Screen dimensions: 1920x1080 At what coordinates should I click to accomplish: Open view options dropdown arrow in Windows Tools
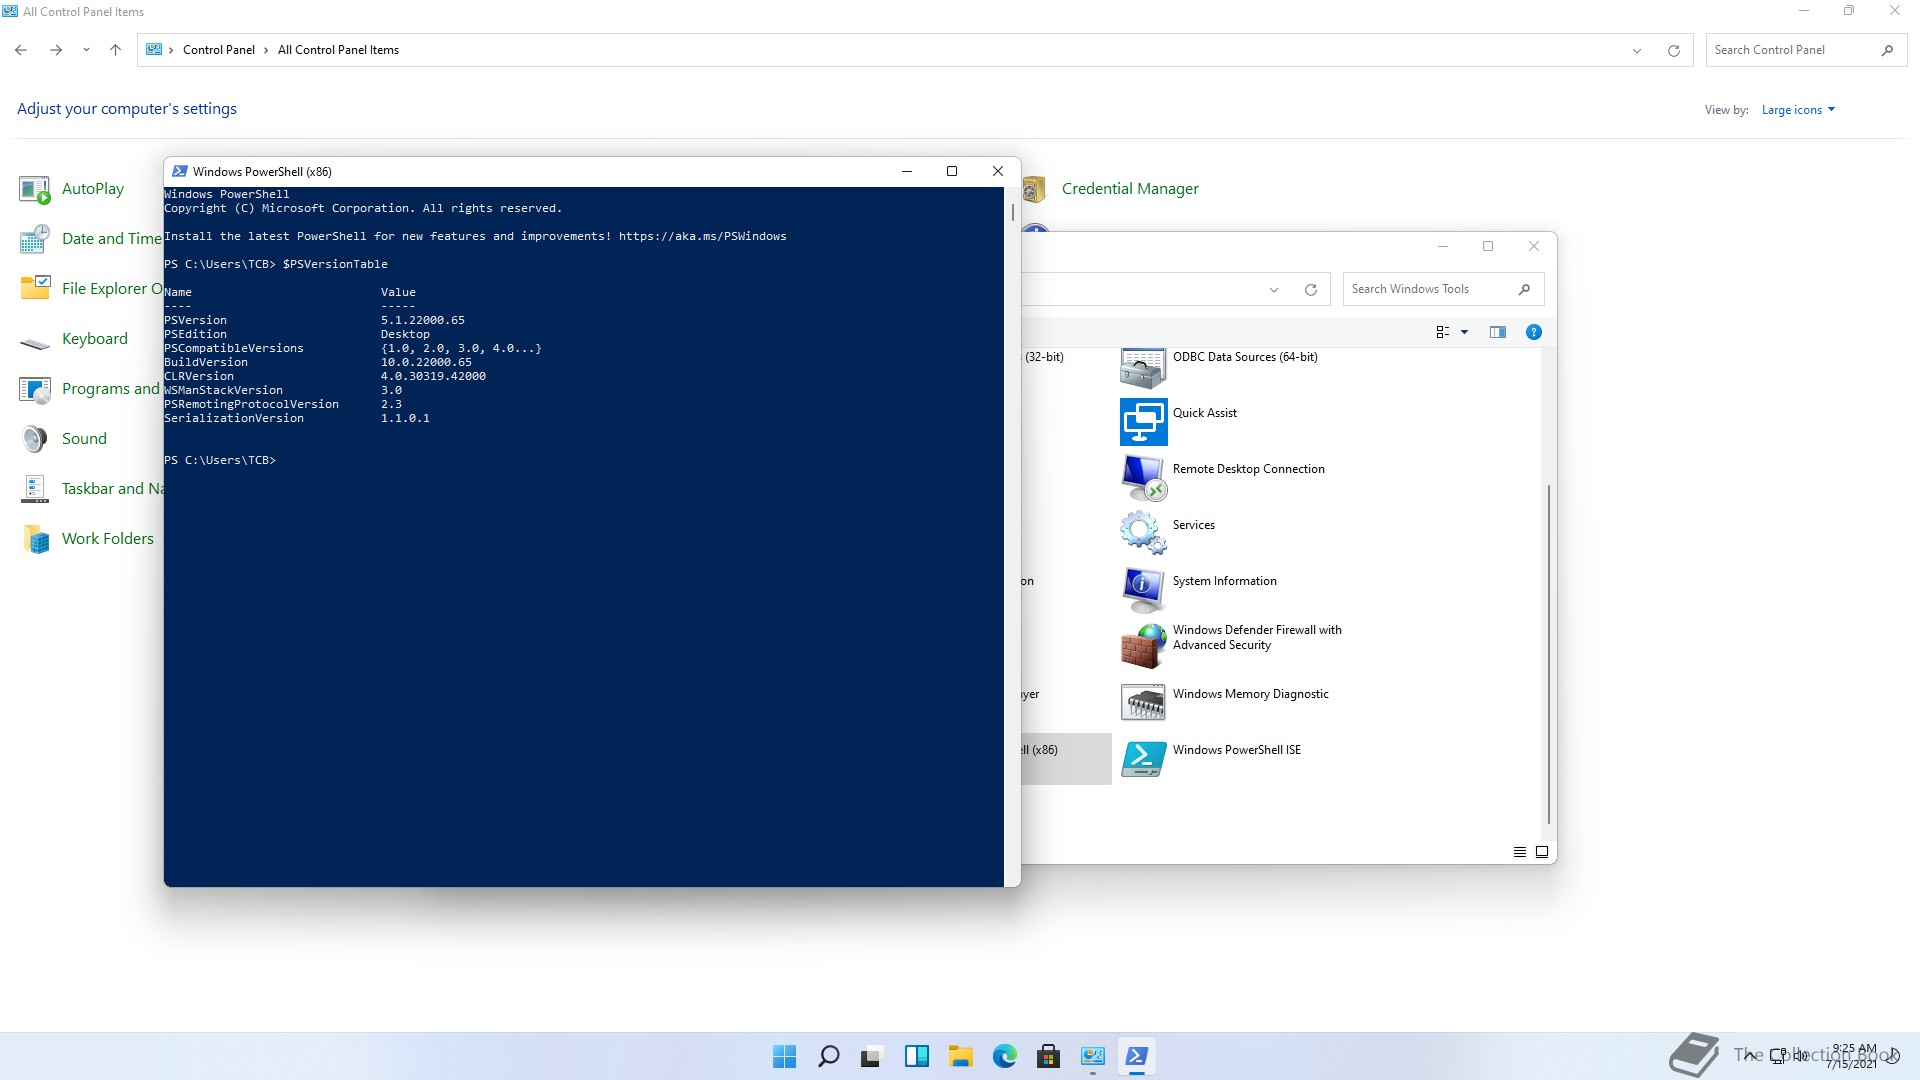1464,332
